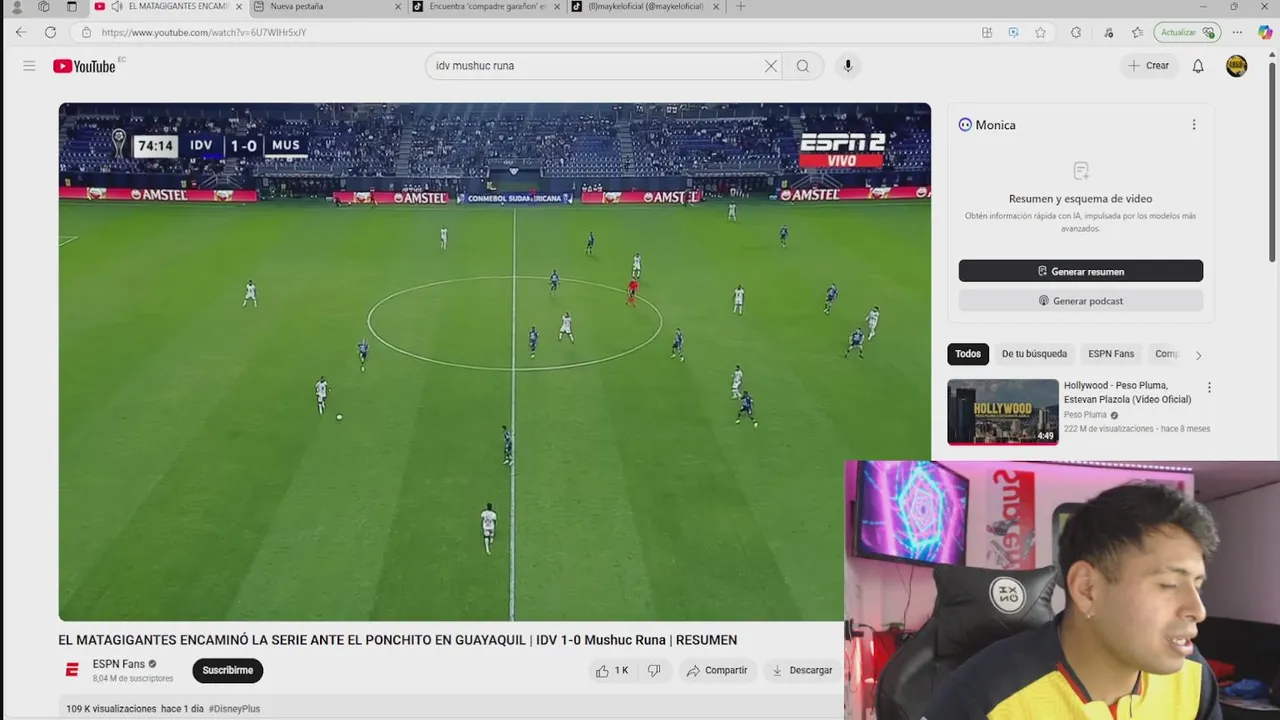Close the Nueva pestaña tab

click(397, 7)
